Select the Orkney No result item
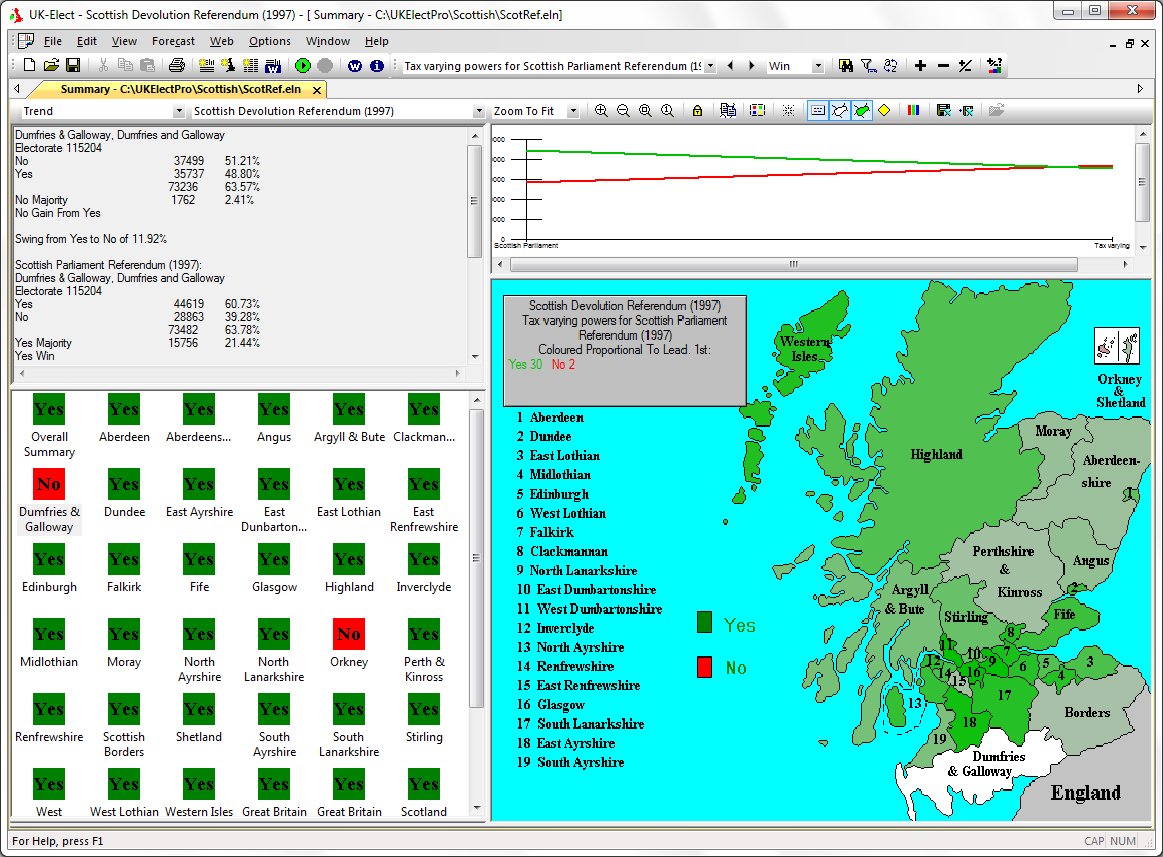 click(x=349, y=634)
